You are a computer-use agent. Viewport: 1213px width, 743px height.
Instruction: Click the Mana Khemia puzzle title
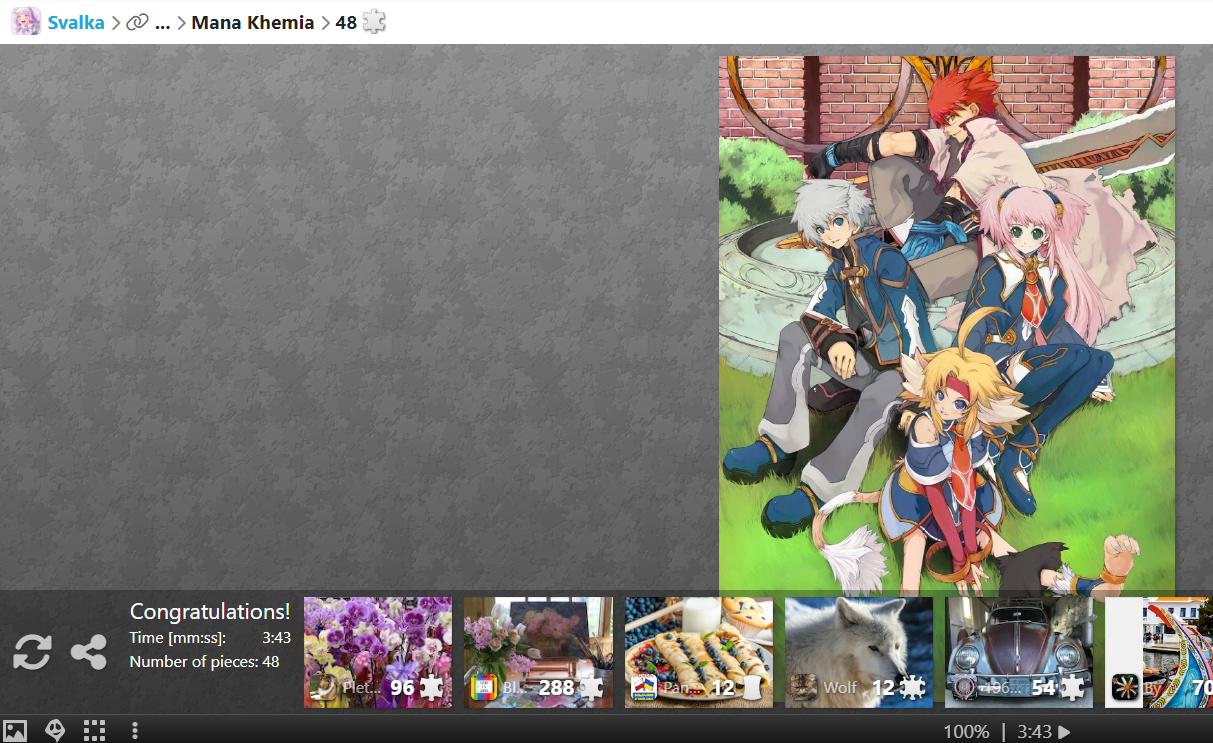pyautogui.click(x=253, y=22)
